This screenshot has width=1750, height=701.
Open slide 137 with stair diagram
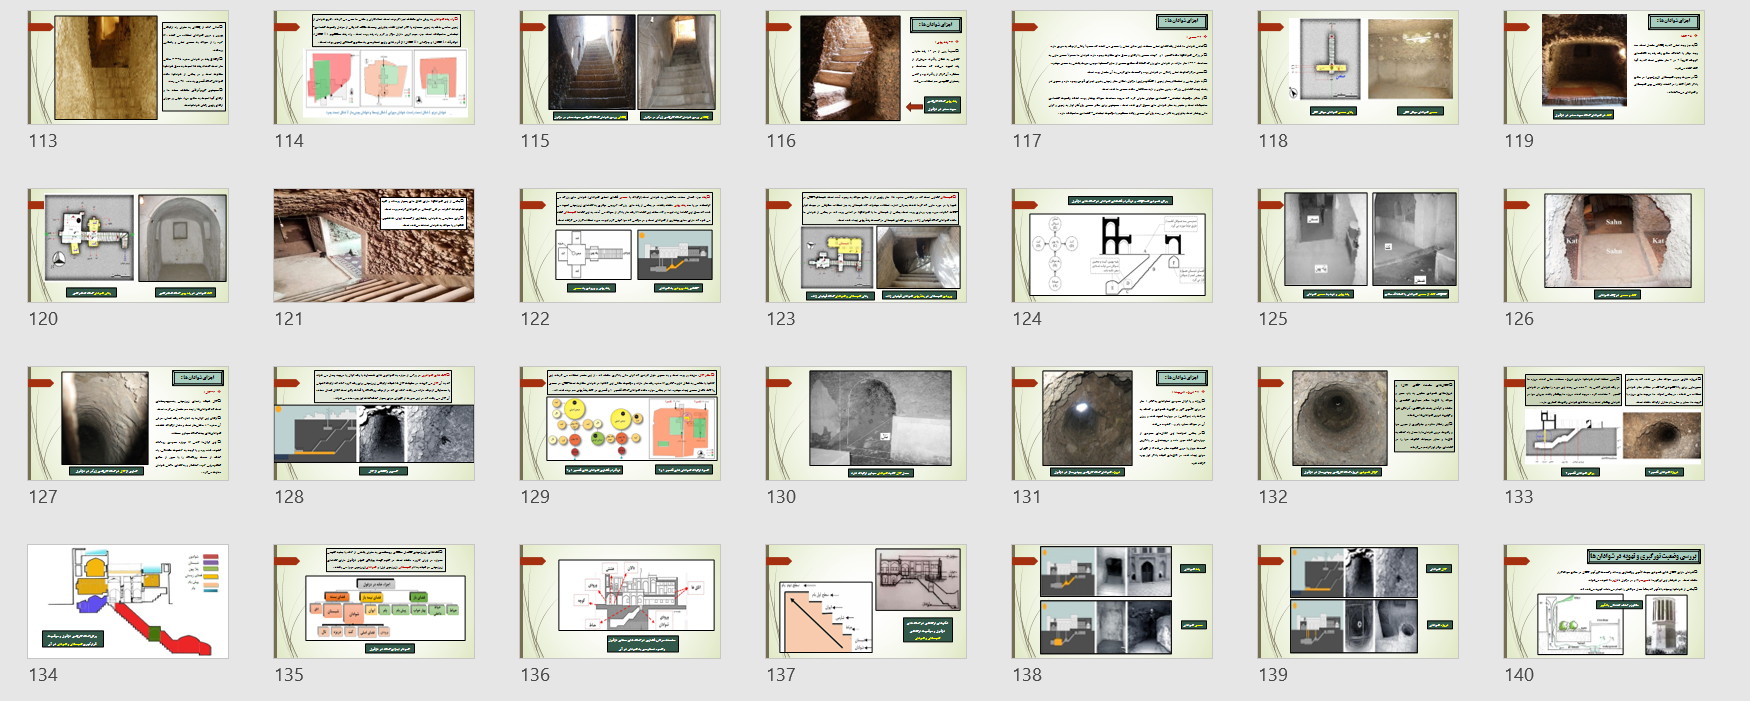(866, 602)
